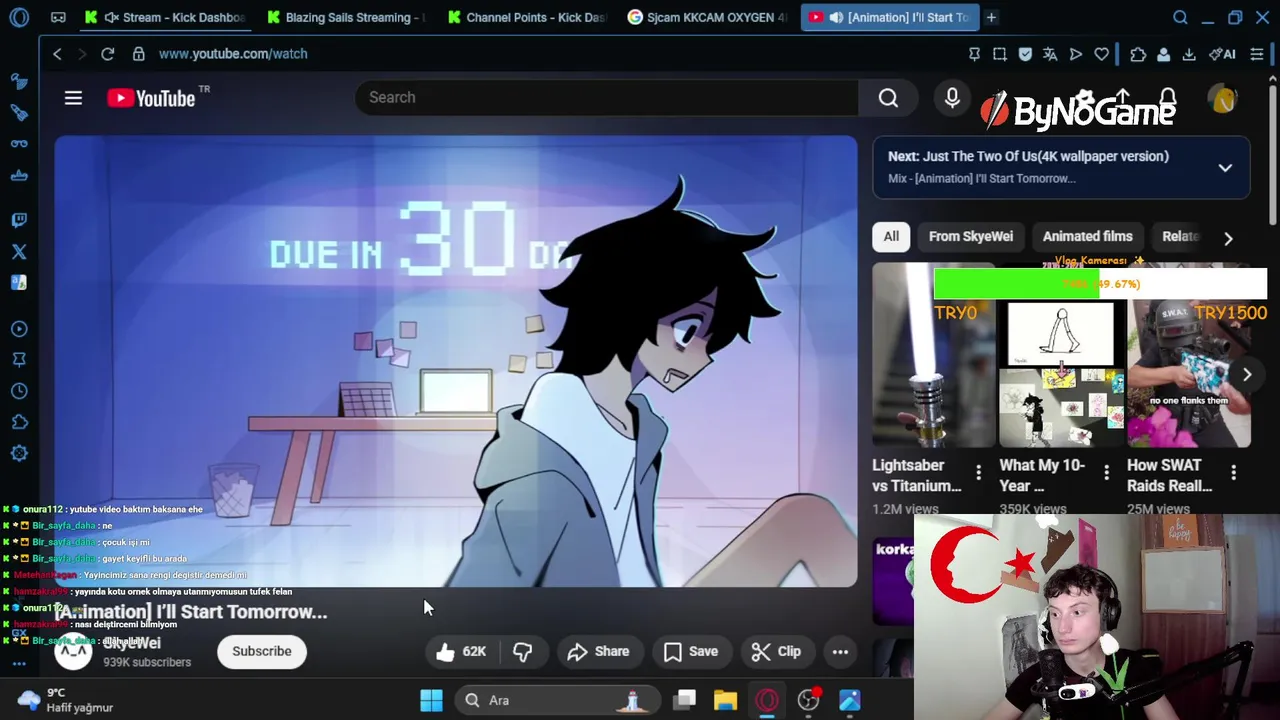Open sidebar three-dots more options
The height and width of the screenshot is (720, 1280).
[19, 663]
